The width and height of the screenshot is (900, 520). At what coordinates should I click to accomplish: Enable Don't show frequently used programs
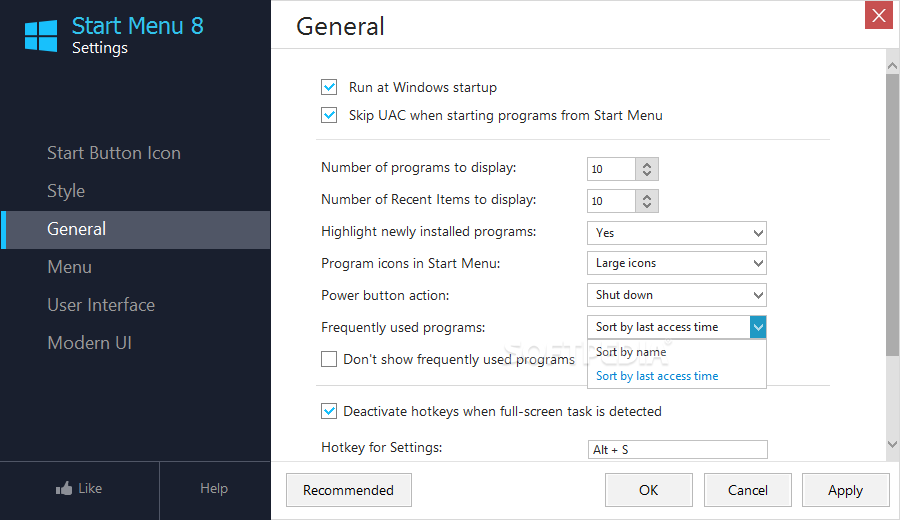[x=329, y=359]
